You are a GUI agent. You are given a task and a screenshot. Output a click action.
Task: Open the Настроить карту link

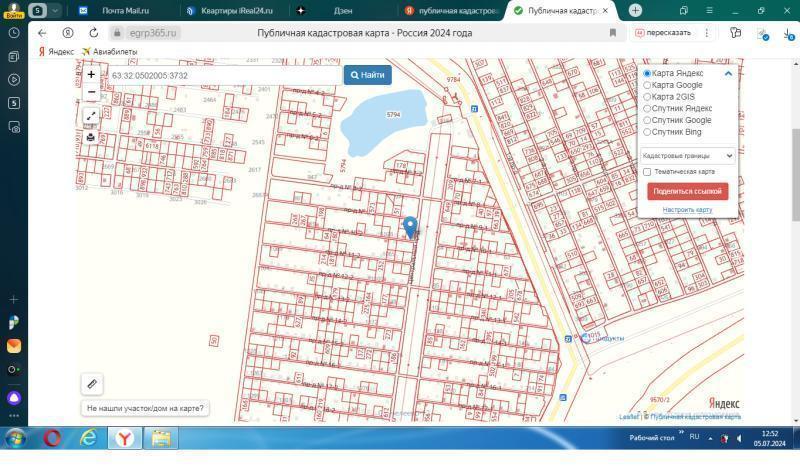click(687, 210)
